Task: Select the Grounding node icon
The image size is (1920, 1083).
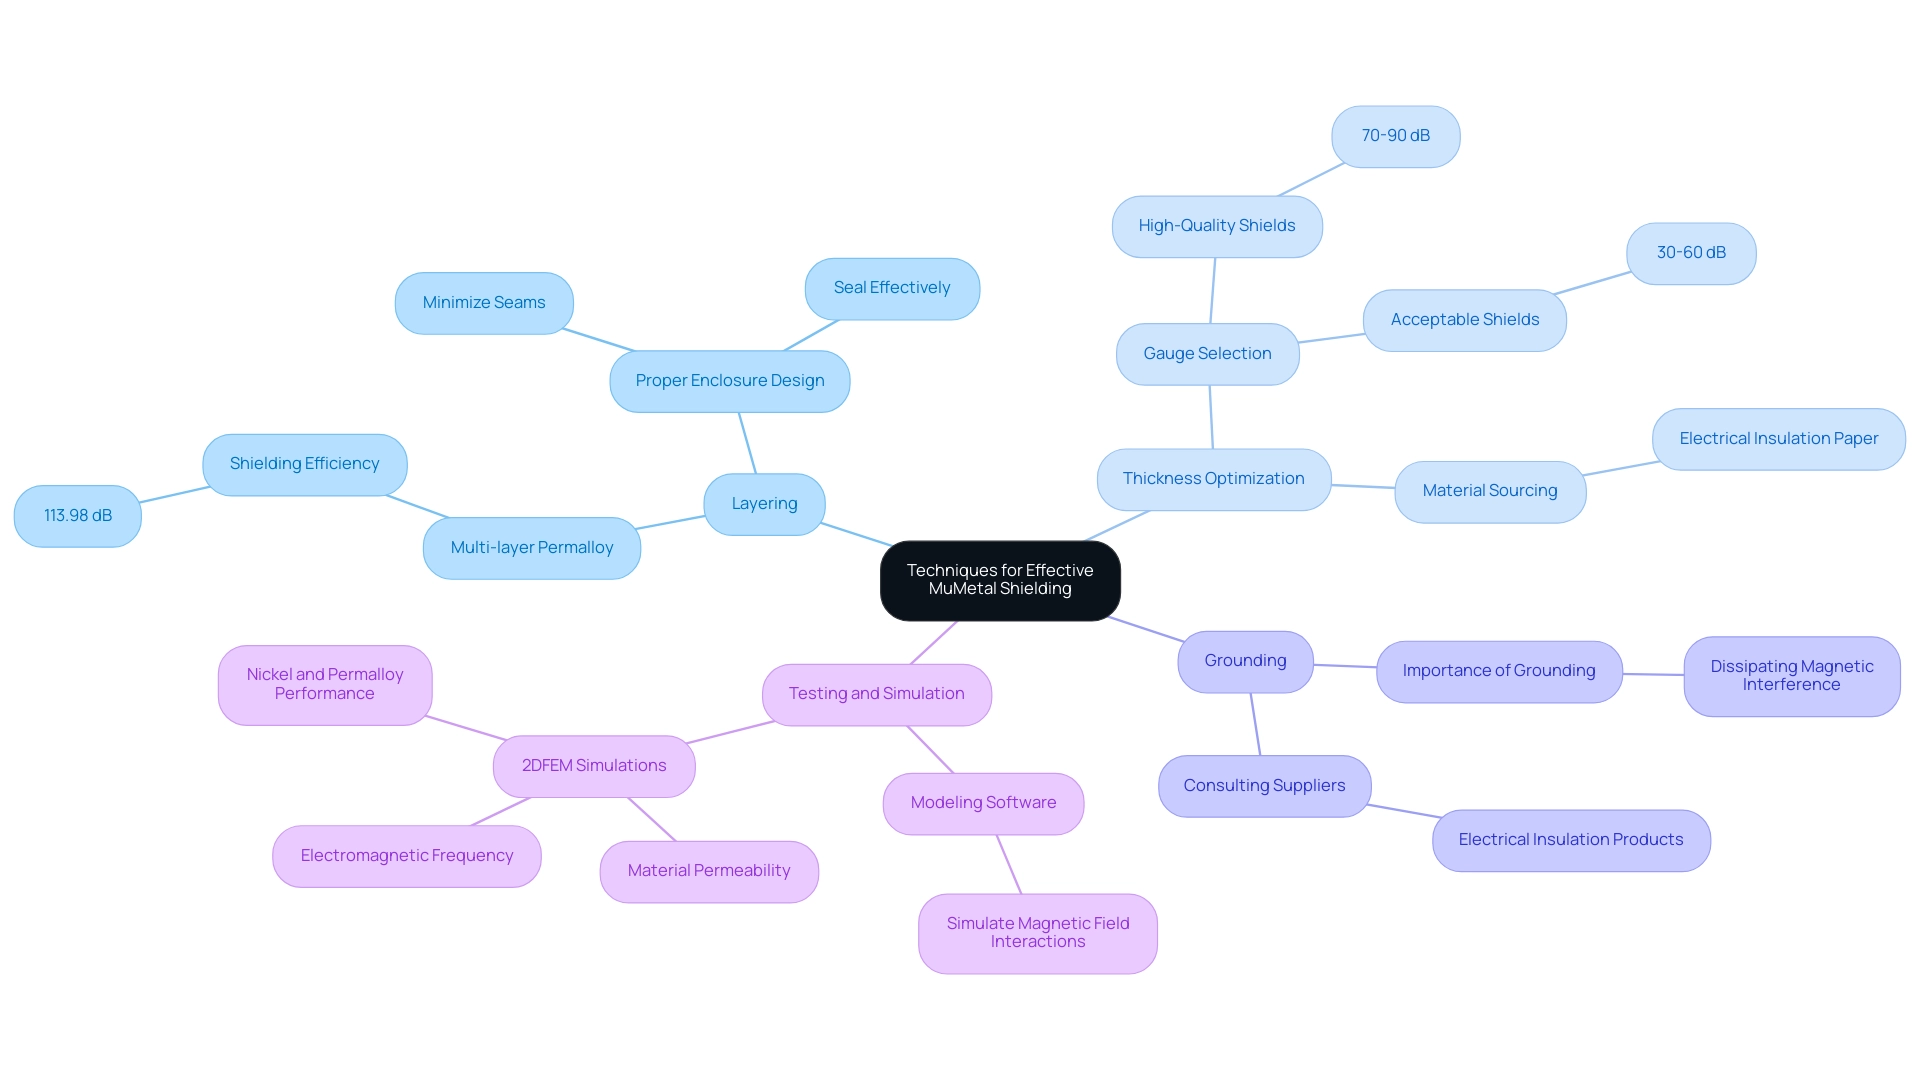Action: [x=1245, y=658]
